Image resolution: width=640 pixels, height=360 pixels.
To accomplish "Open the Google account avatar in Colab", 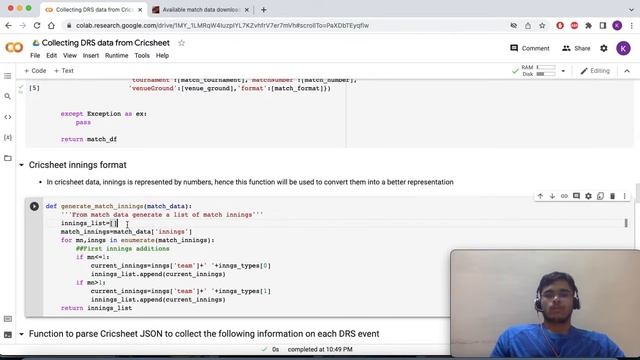I will pos(623,48).
